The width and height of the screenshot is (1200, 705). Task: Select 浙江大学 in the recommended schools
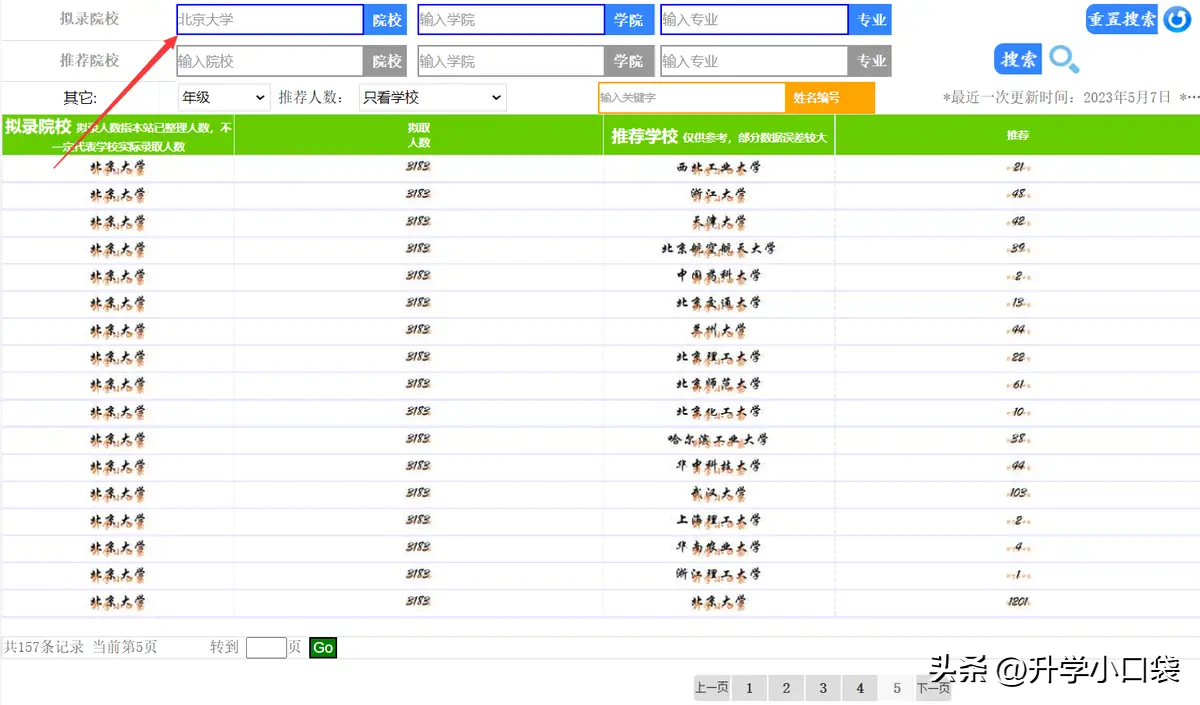click(x=718, y=195)
